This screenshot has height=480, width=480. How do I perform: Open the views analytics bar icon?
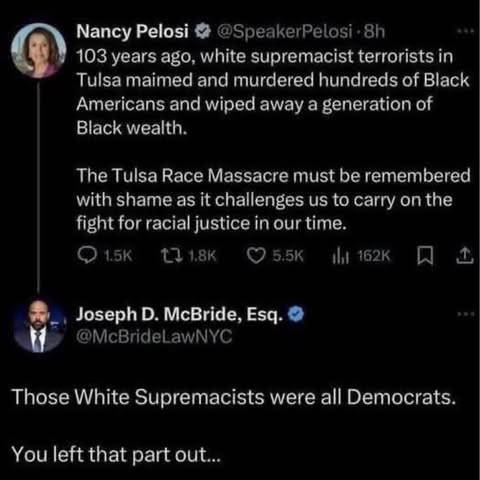pos(340,256)
